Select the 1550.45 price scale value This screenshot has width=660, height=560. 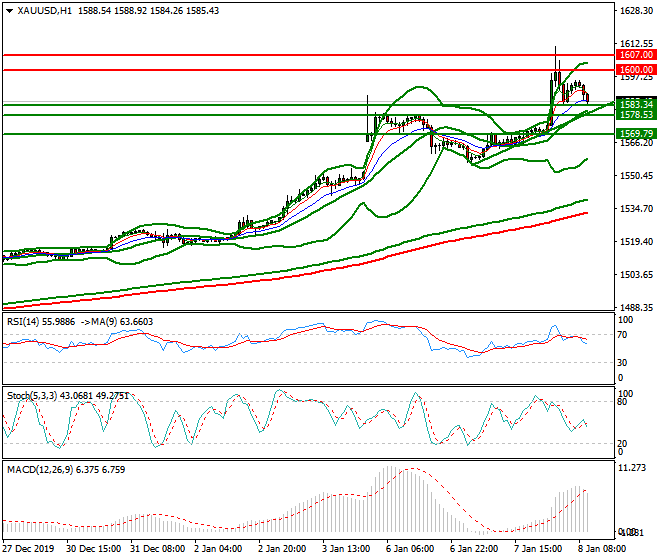(x=636, y=175)
